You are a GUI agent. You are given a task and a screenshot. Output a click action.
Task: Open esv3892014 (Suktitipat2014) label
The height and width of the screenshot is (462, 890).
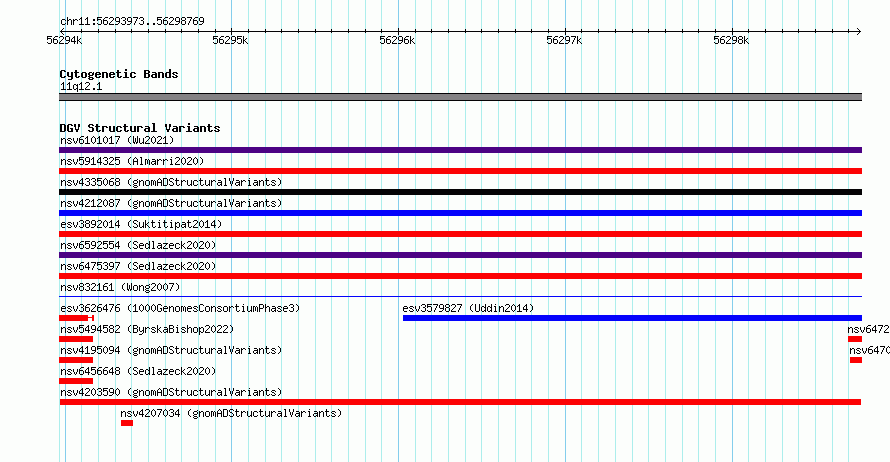(141, 224)
